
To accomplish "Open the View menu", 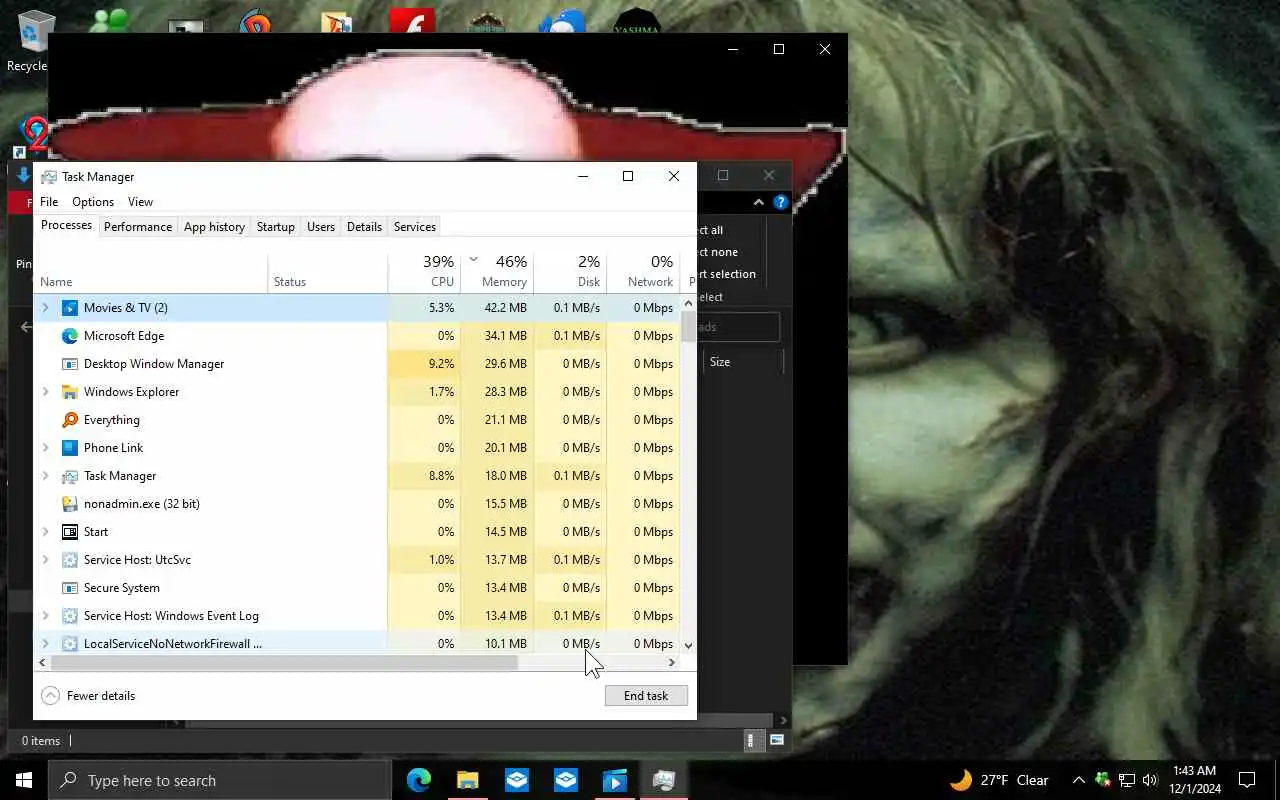I will 140,202.
